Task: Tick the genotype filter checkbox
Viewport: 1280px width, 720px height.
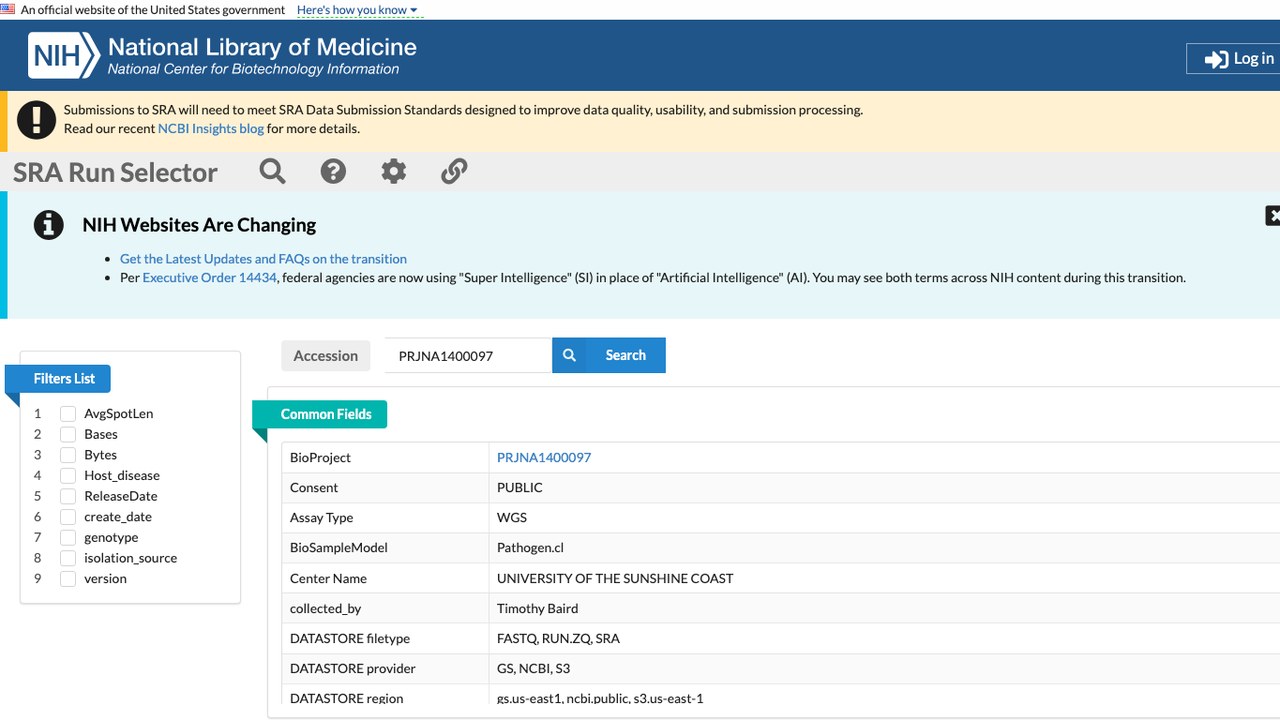Action: [68, 538]
